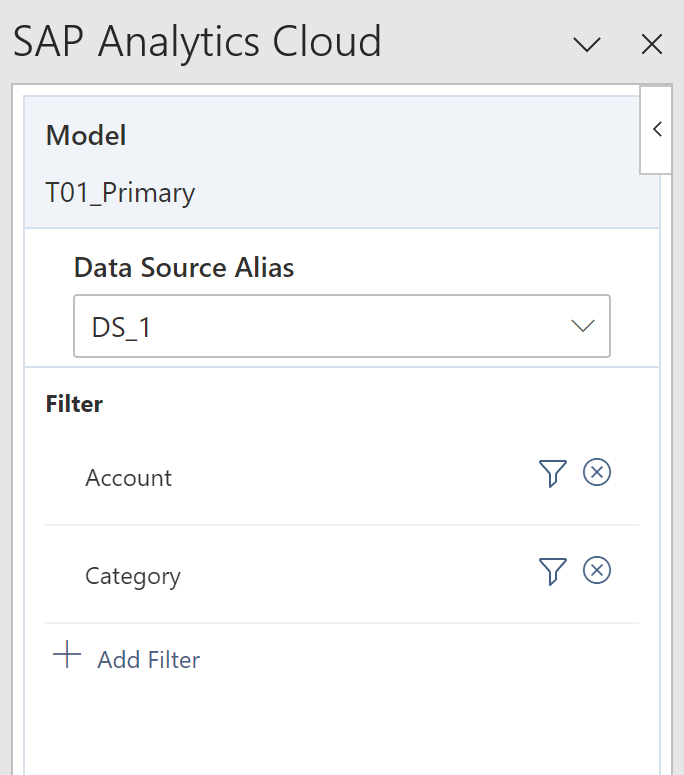Screen dimensions: 684x775
Task: Select the DS_1 combo box field
Action: coord(342,326)
